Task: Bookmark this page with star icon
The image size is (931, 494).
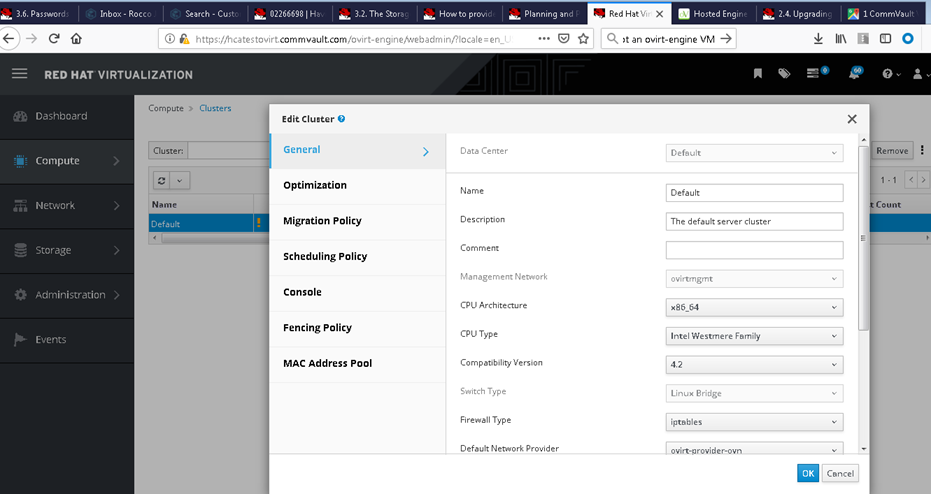Action: tap(583, 39)
